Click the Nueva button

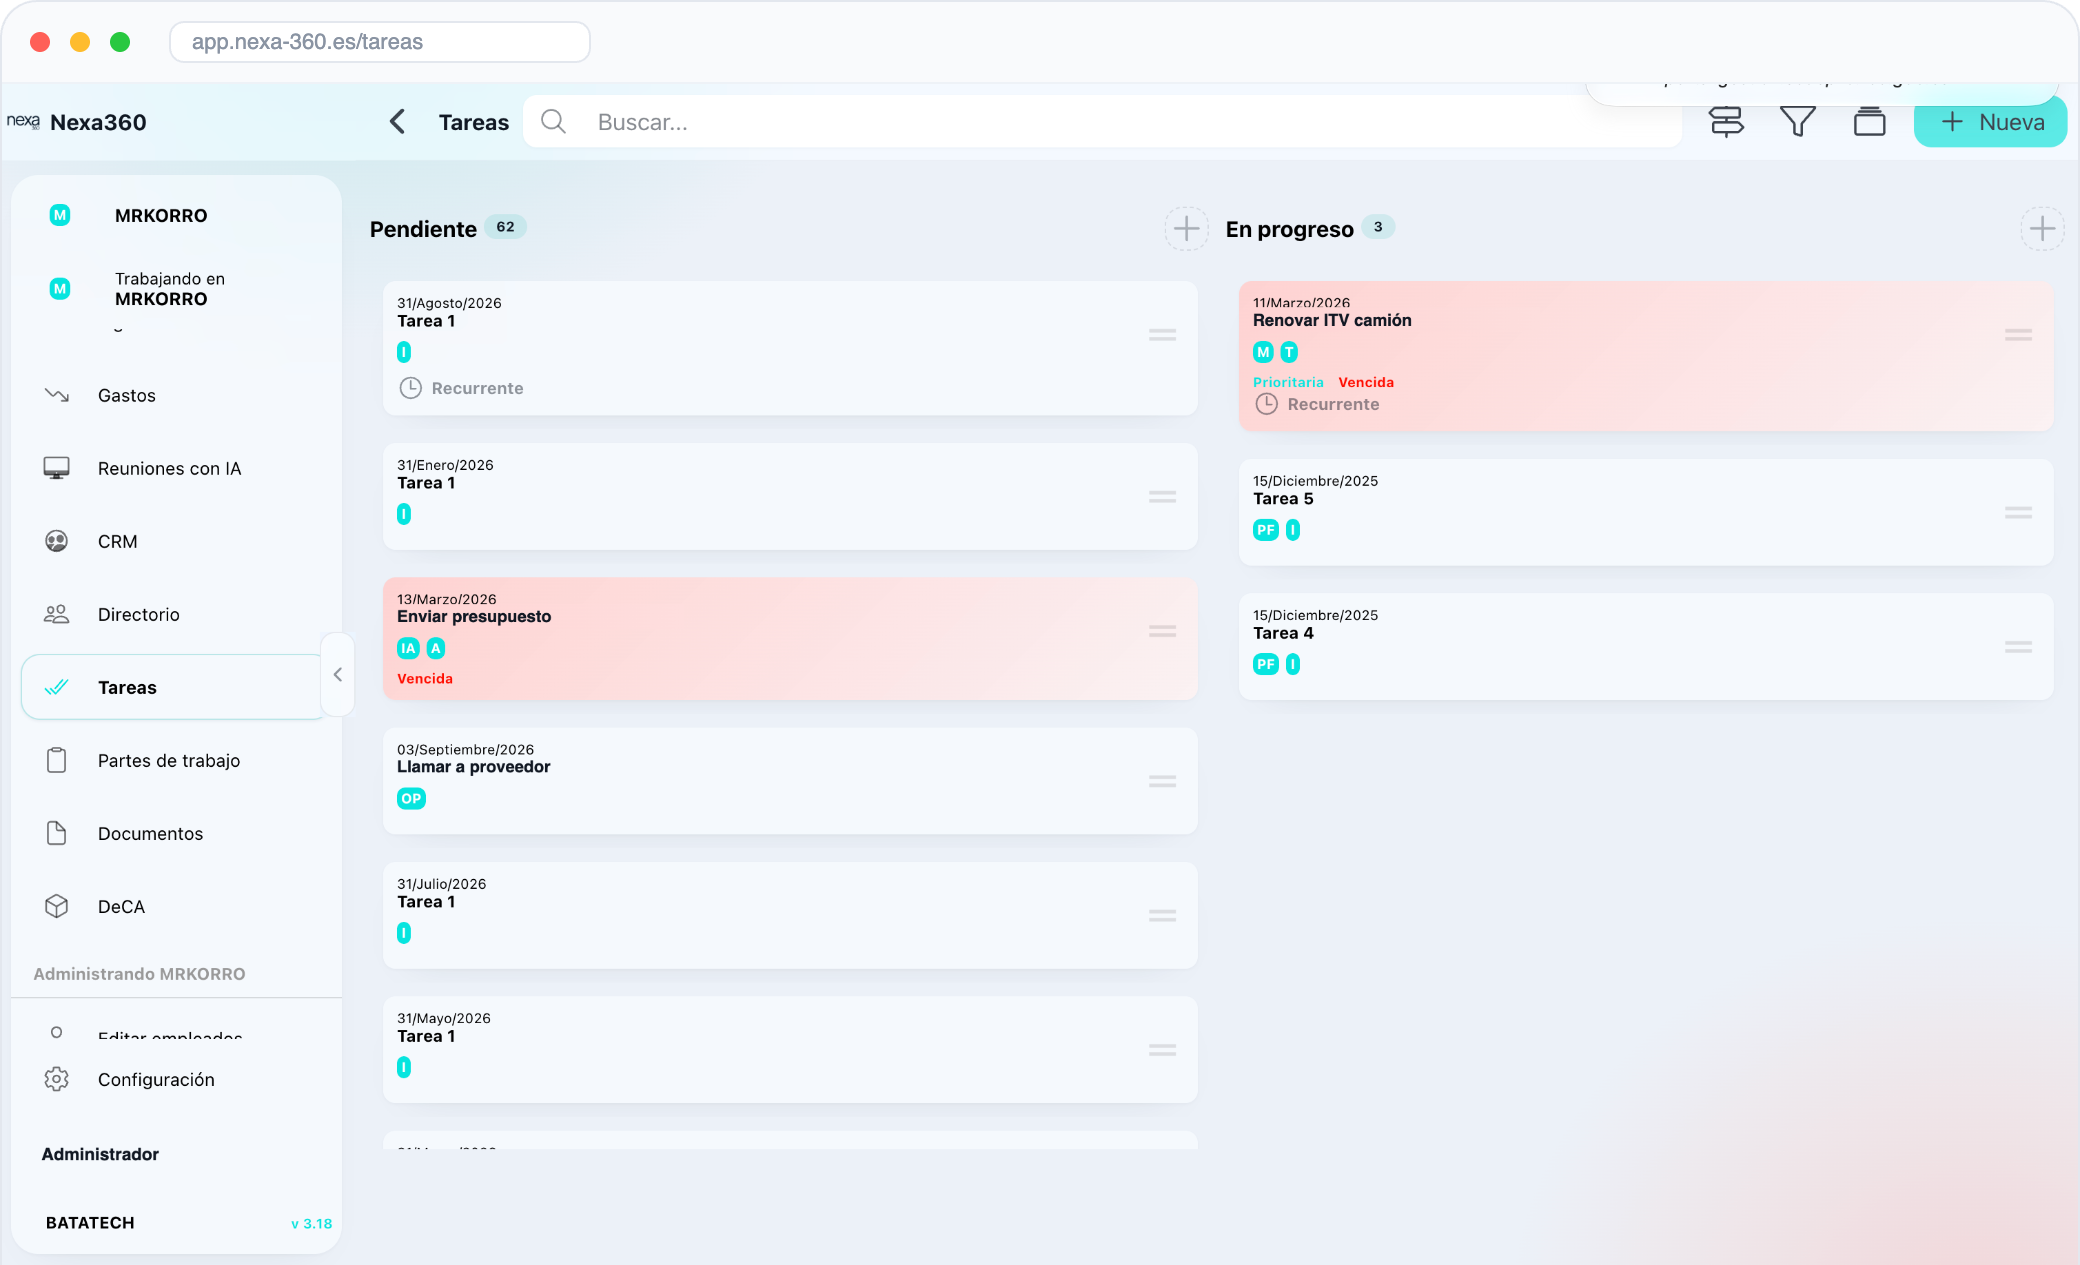1990,122
